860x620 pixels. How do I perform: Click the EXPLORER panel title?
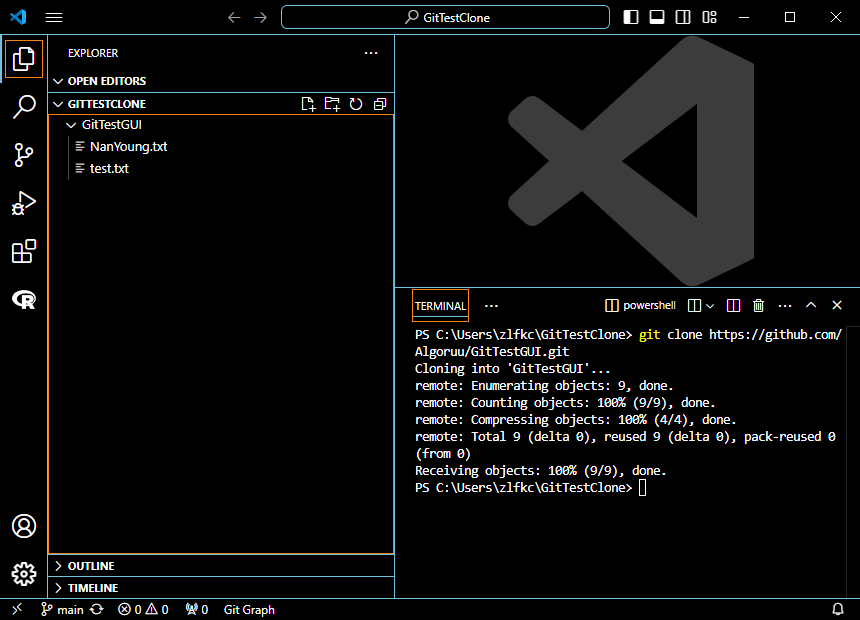point(93,53)
